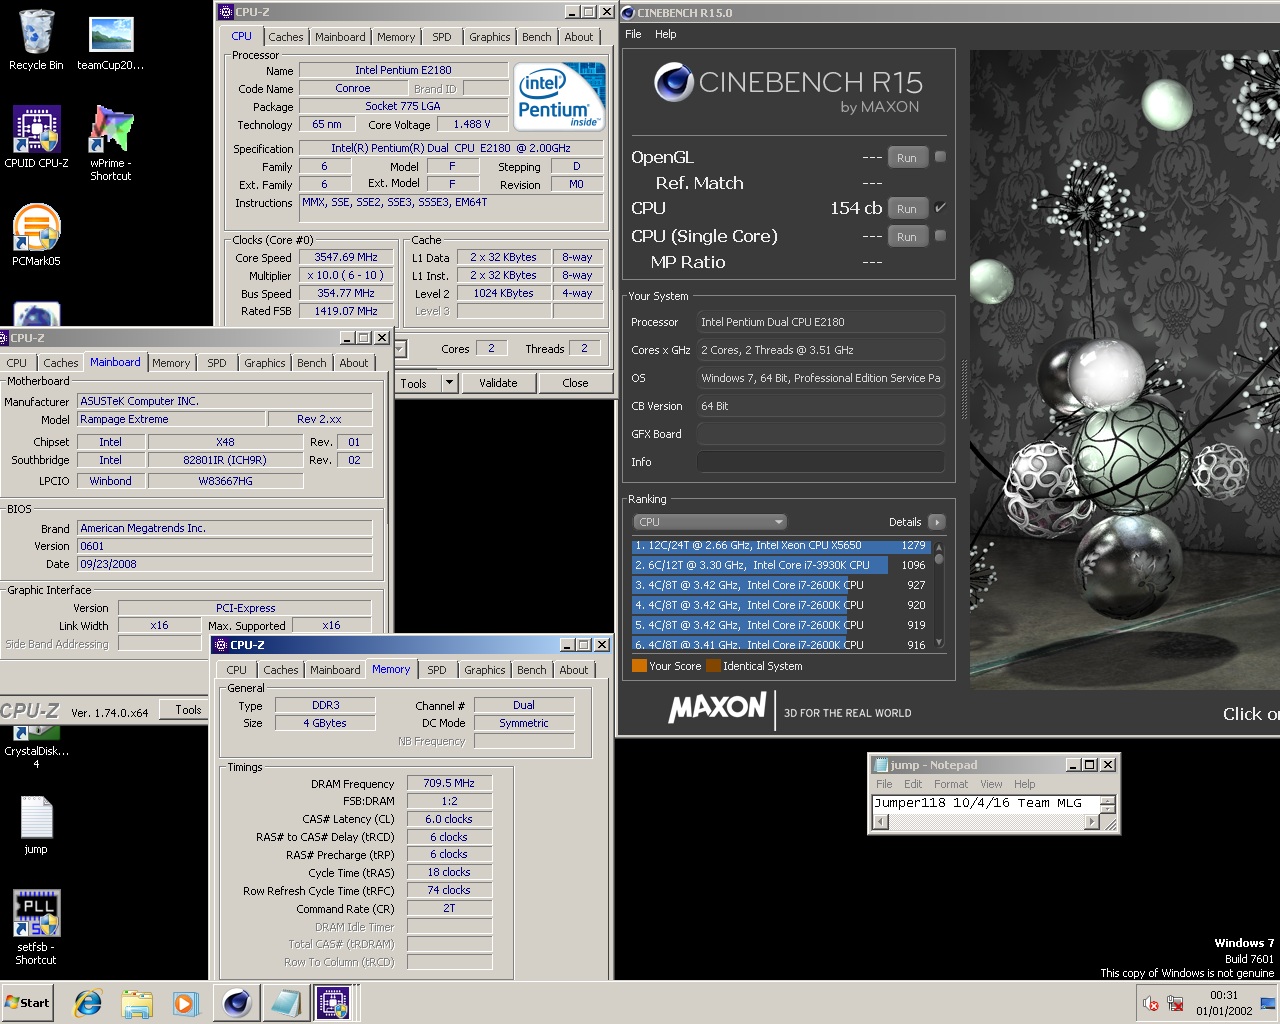Viewport: 1280px width, 1024px height.
Task: Click the Details arrow button in Ranking
Action: [x=936, y=522]
